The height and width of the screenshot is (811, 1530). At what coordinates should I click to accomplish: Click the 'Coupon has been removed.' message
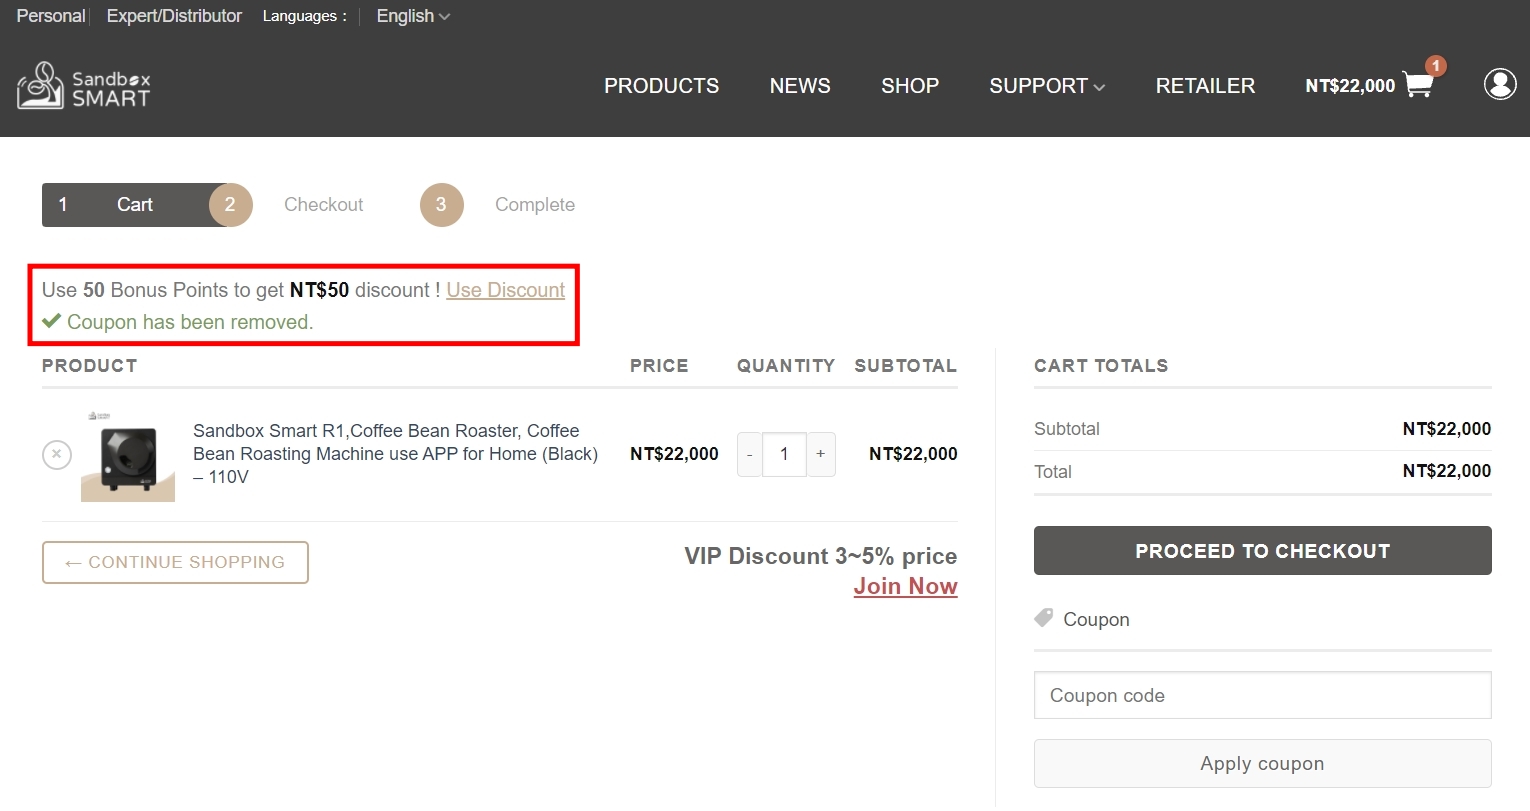coord(190,322)
